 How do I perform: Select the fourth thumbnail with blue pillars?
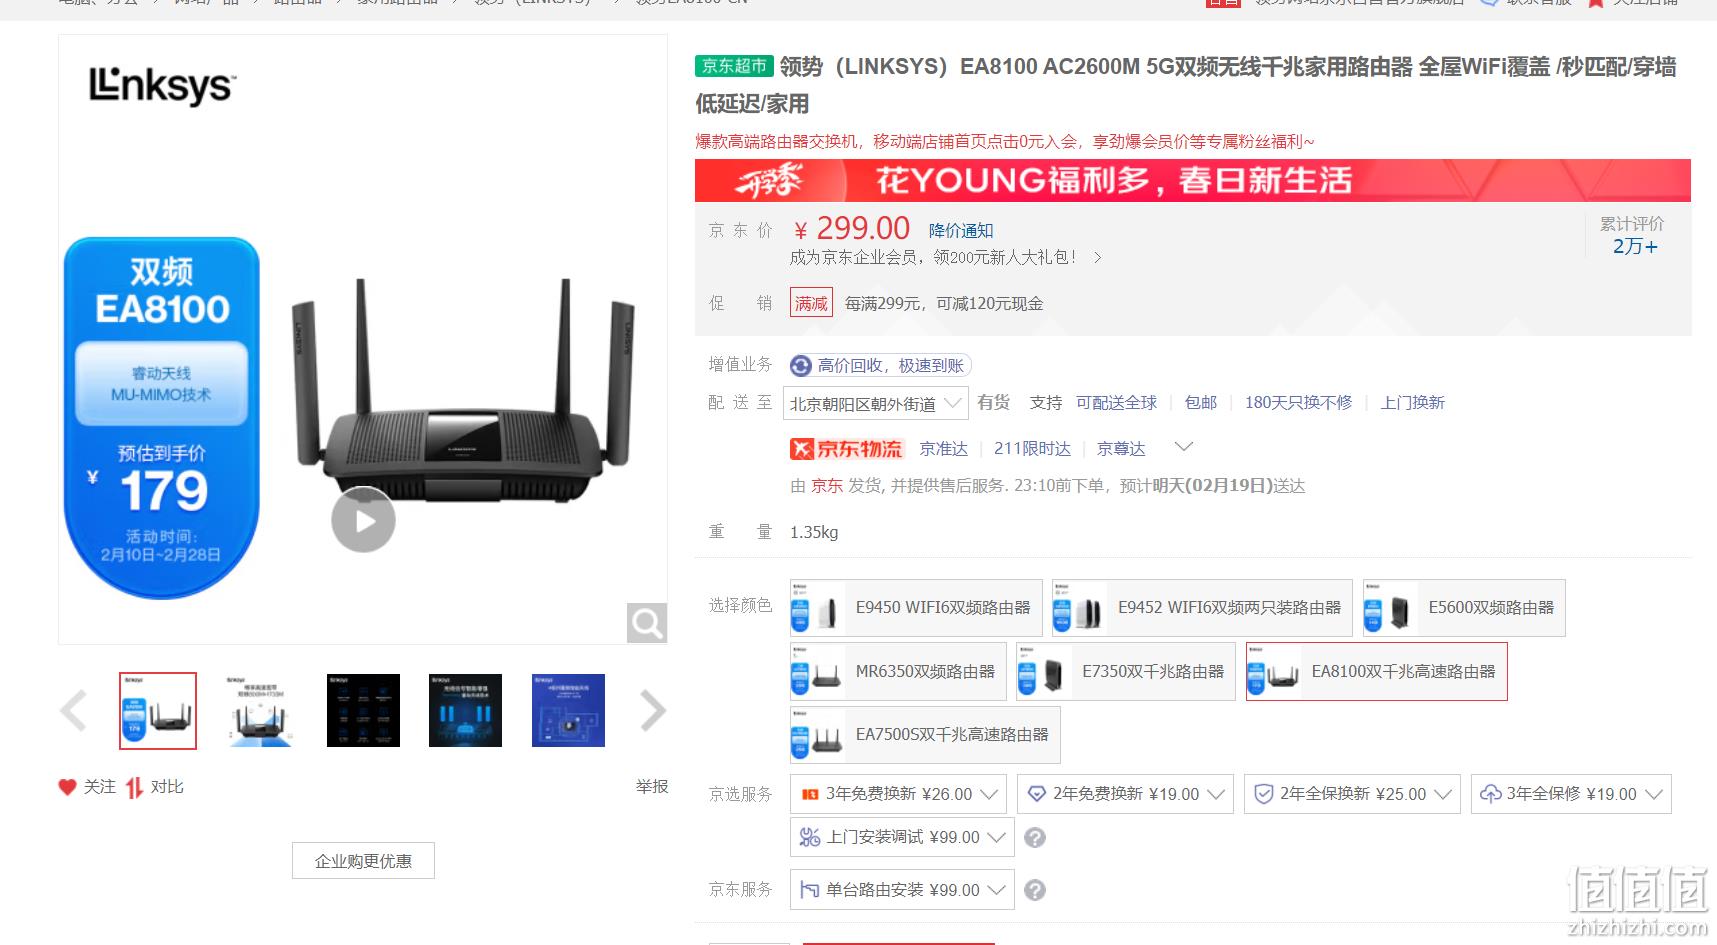click(465, 711)
